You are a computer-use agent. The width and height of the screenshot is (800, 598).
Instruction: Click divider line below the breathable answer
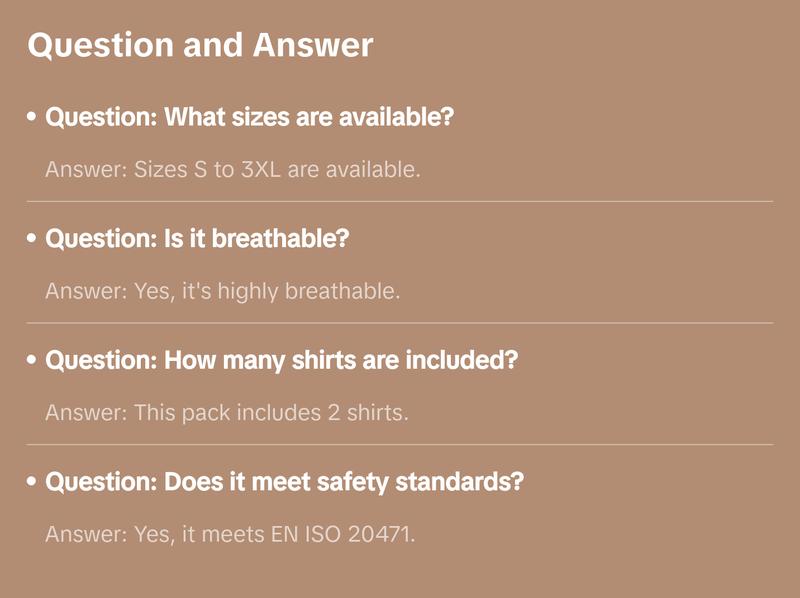(x=400, y=323)
